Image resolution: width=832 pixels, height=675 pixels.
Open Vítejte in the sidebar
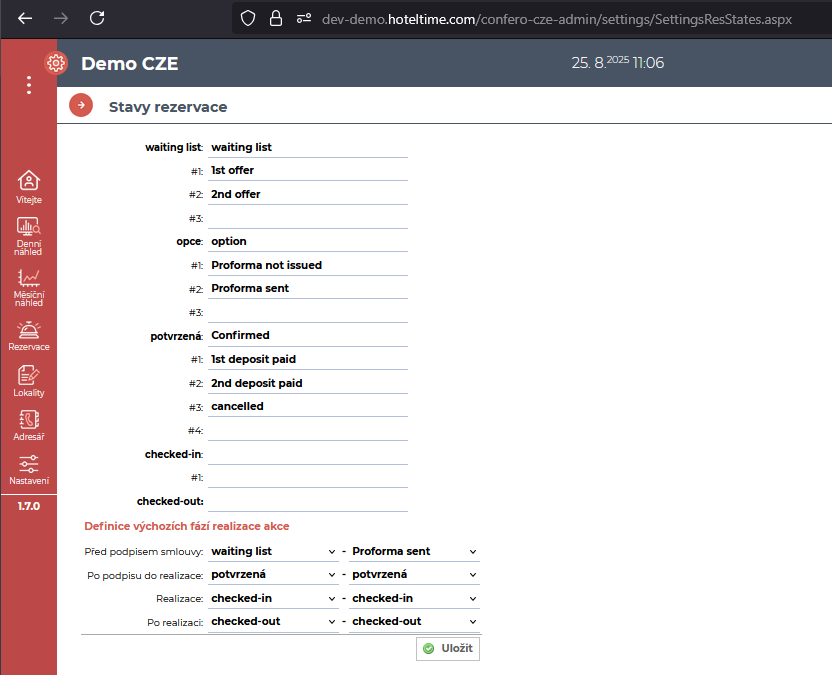pyautogui.click(x=29, y=187)
